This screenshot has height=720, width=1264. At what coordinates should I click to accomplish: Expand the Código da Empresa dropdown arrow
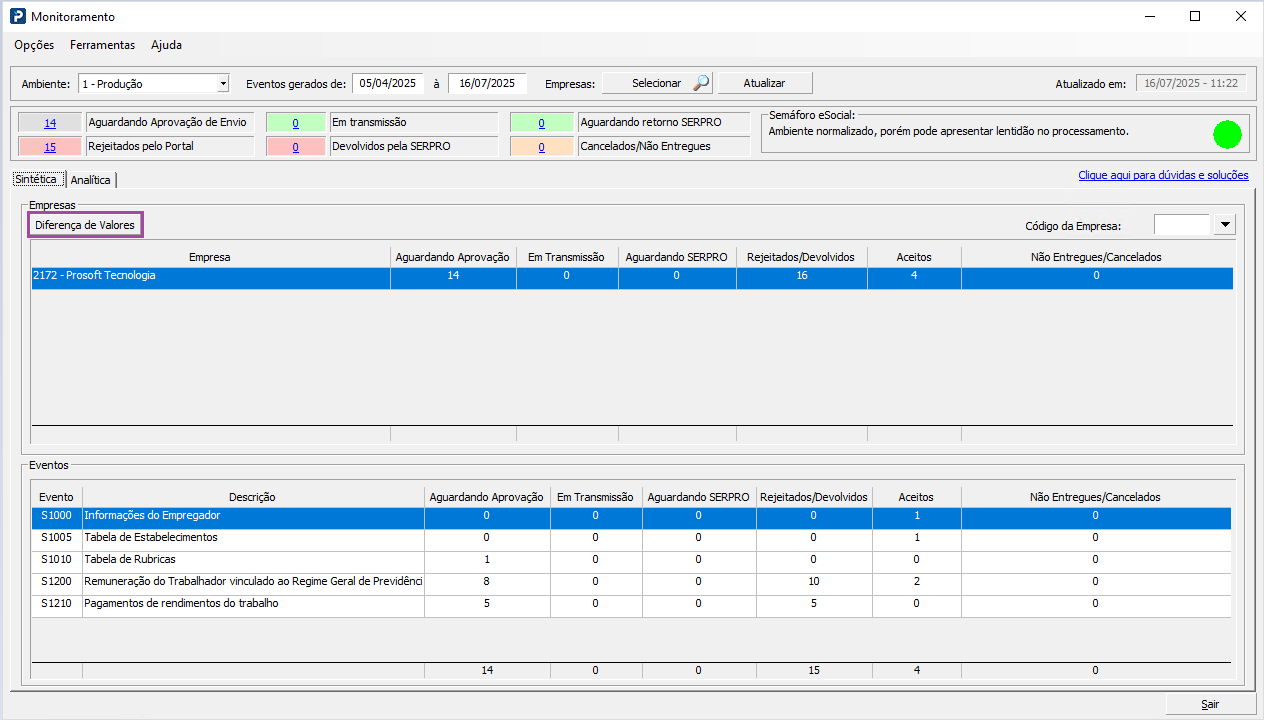[1225, 225]
